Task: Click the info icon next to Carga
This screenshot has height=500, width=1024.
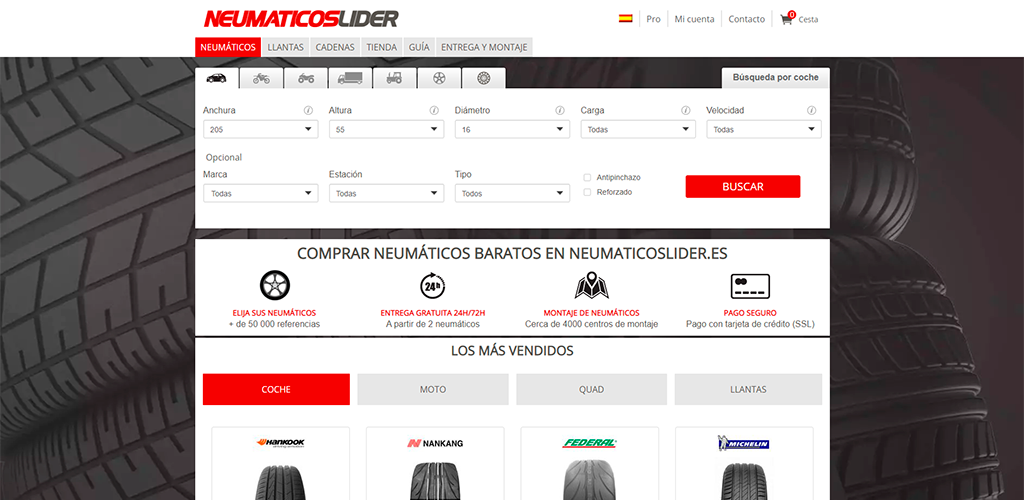Action: click(686, 110)
